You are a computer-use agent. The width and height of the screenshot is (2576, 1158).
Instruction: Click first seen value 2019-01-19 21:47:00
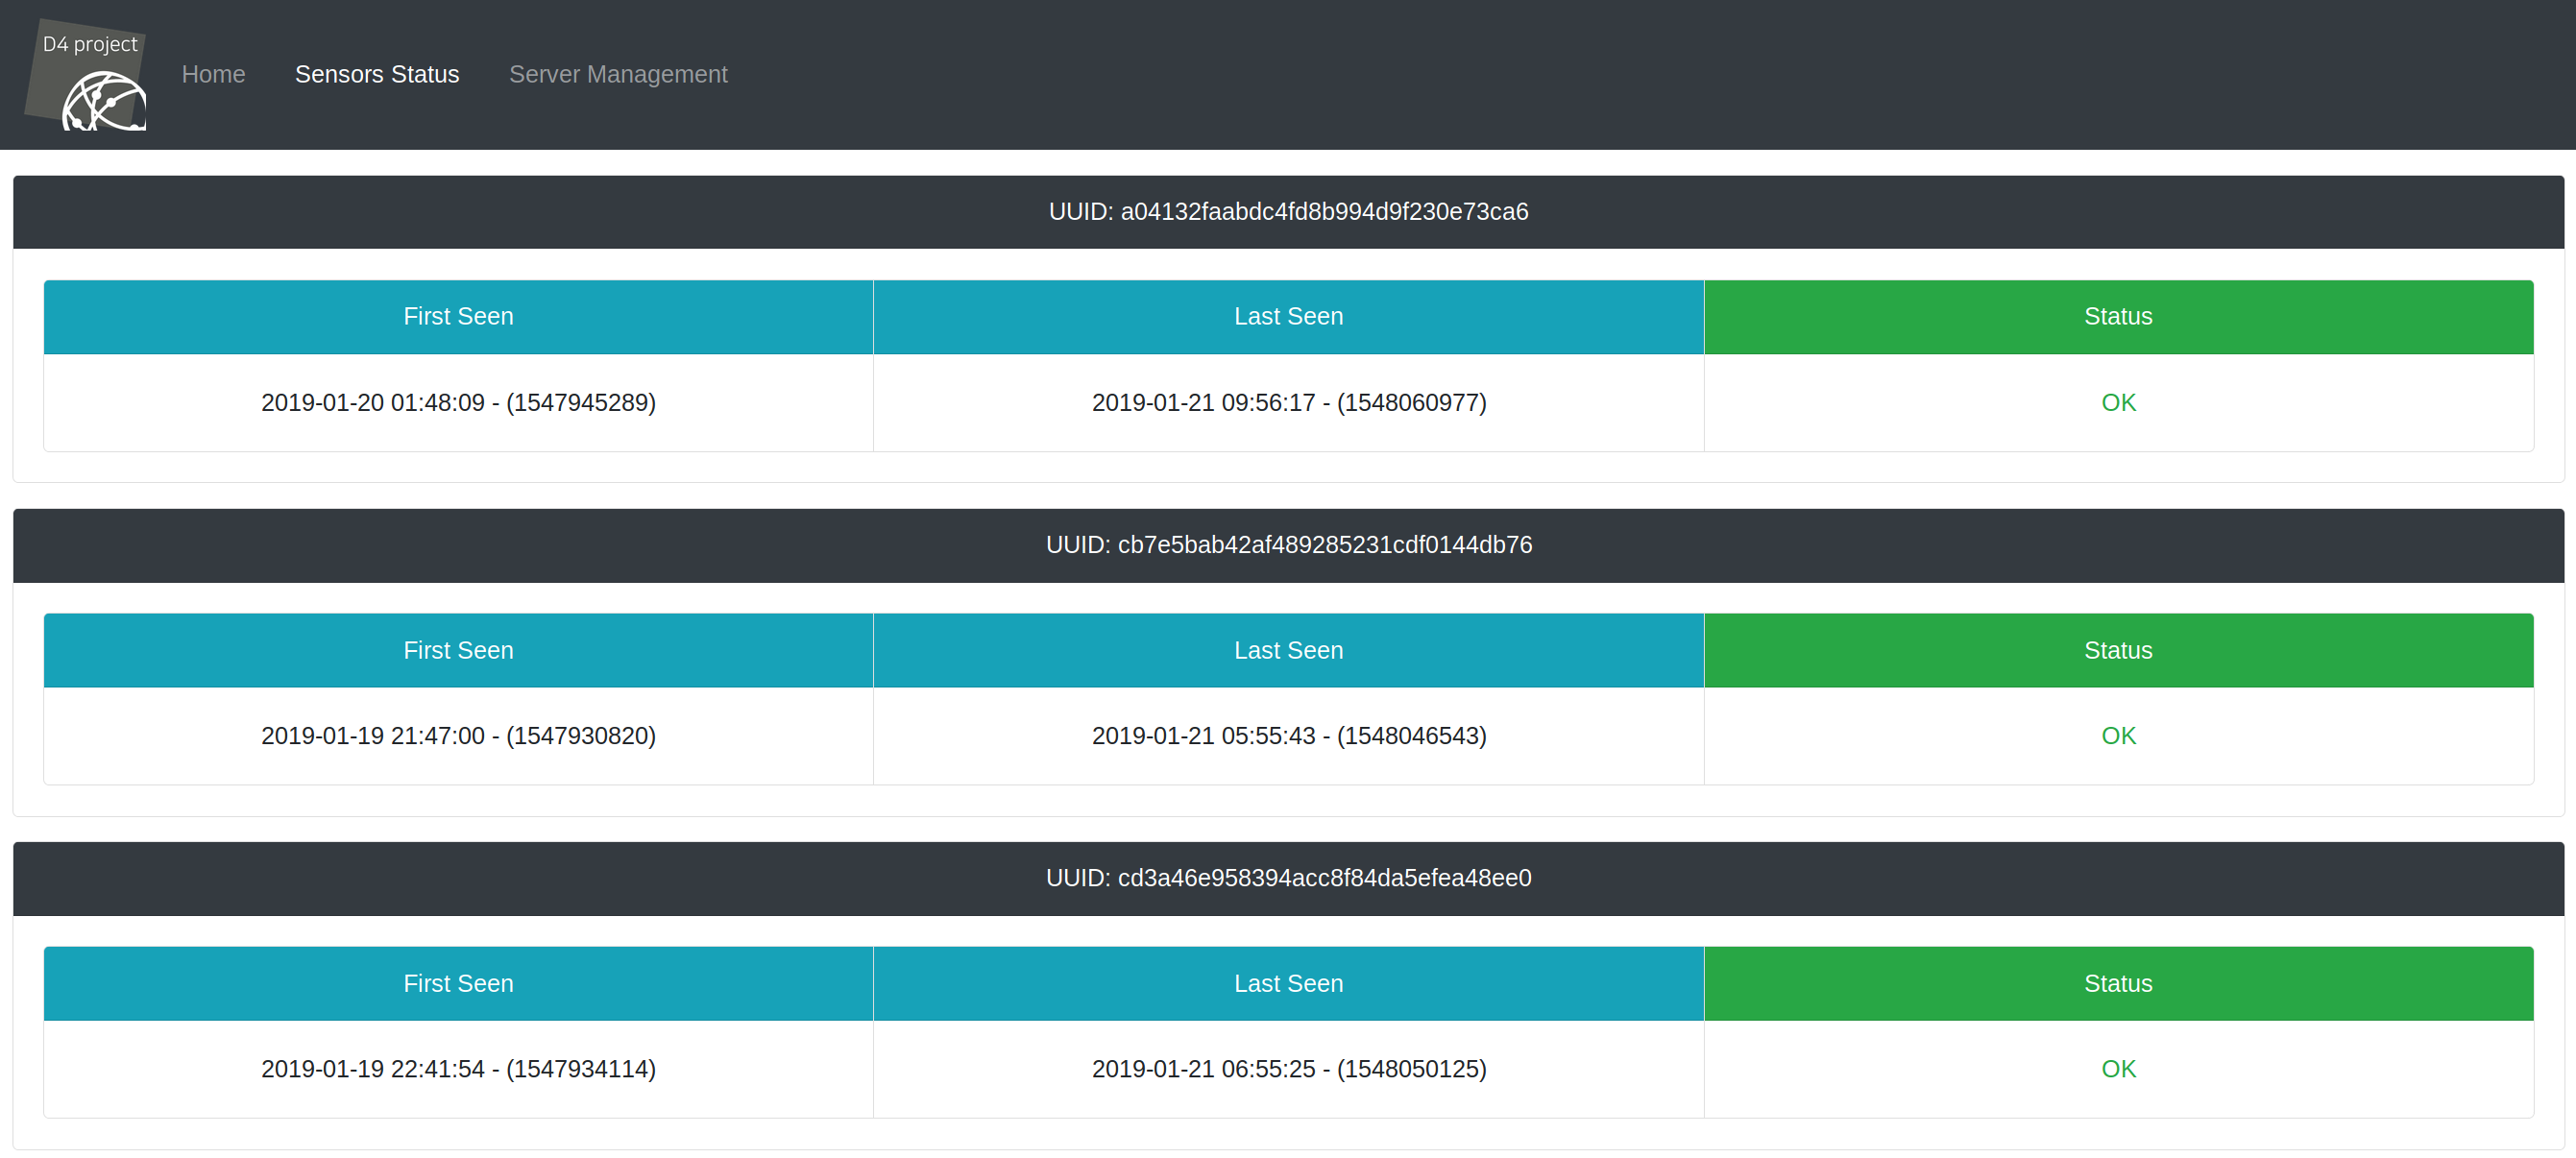coord(458,736)
